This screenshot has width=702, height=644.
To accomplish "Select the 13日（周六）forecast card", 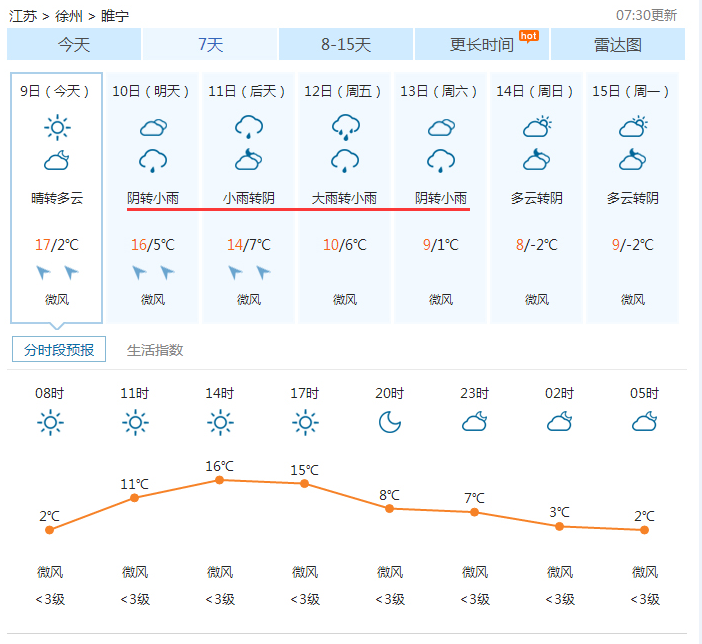I will 441,197.
